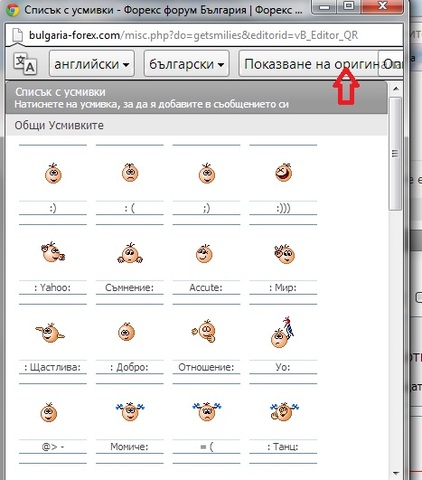Insert the sad :( smiley
The width and height of the screenshot is (422, 480).
[130, 173]
